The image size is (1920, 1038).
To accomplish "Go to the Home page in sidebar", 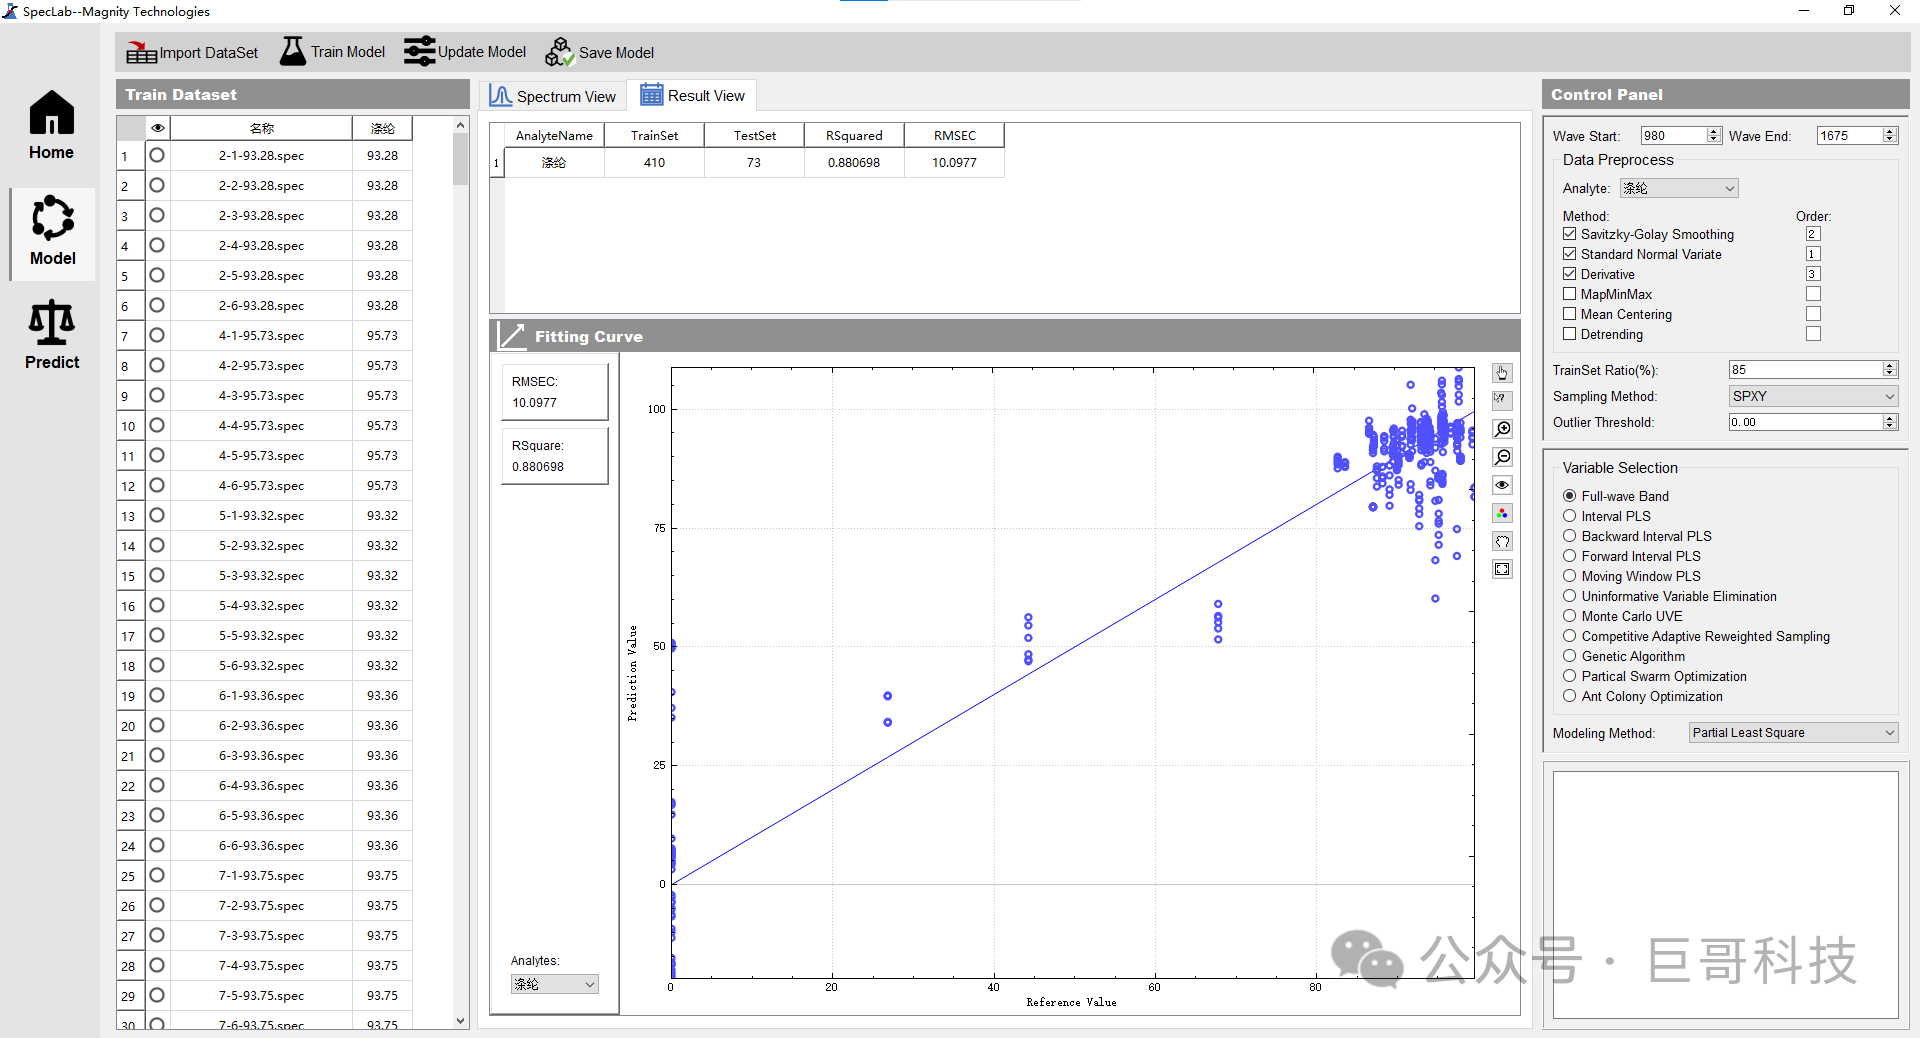I will (x=51, y=126).
